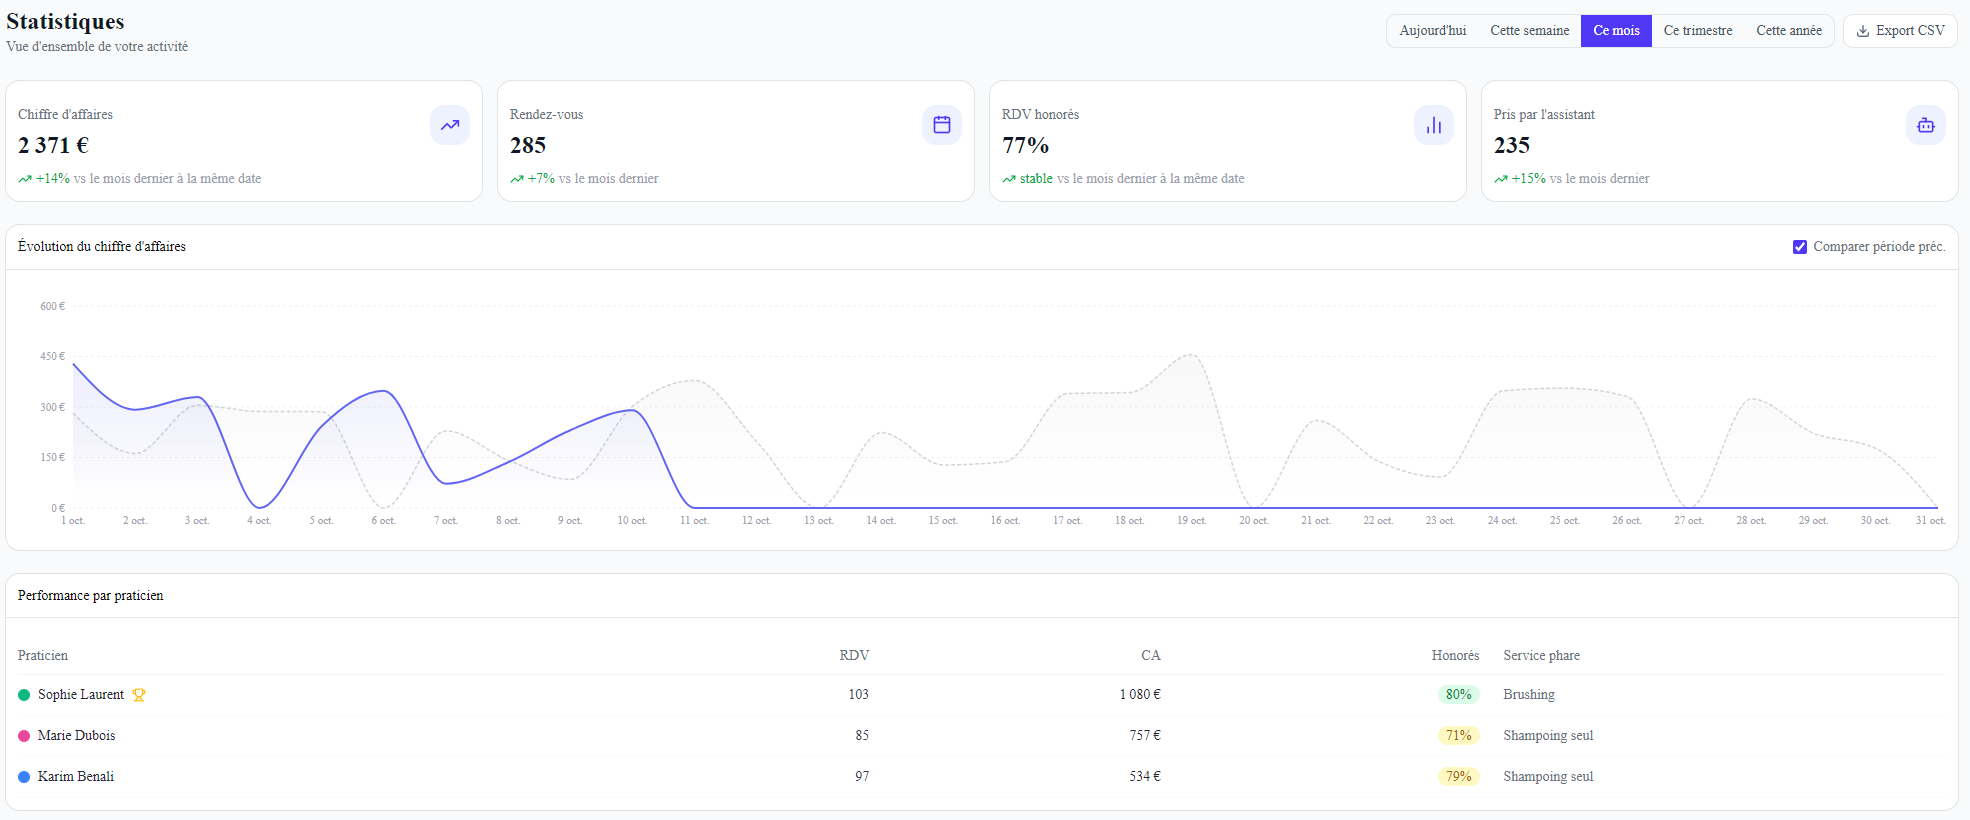1970x820 pixels.
Task: Click the trophy icon next to Sophie Laurent
Action: (139, 695)
